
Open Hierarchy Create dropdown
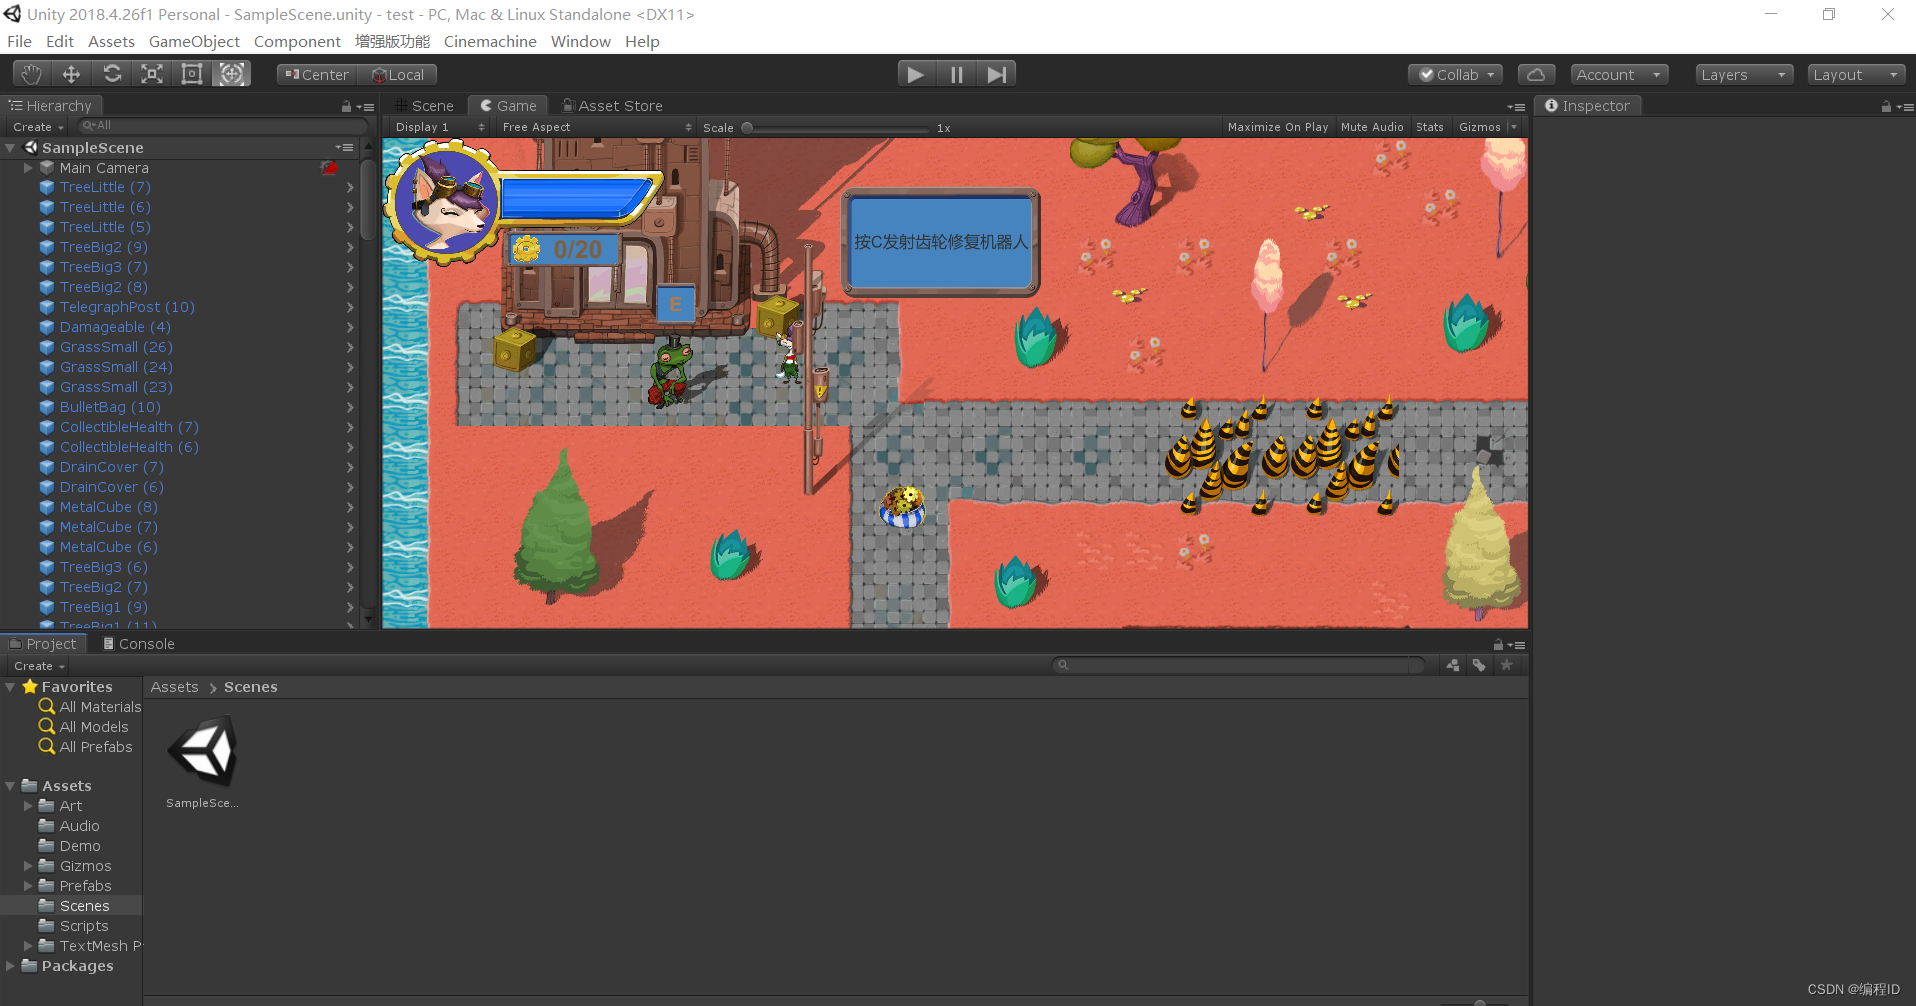pos(38,127)
